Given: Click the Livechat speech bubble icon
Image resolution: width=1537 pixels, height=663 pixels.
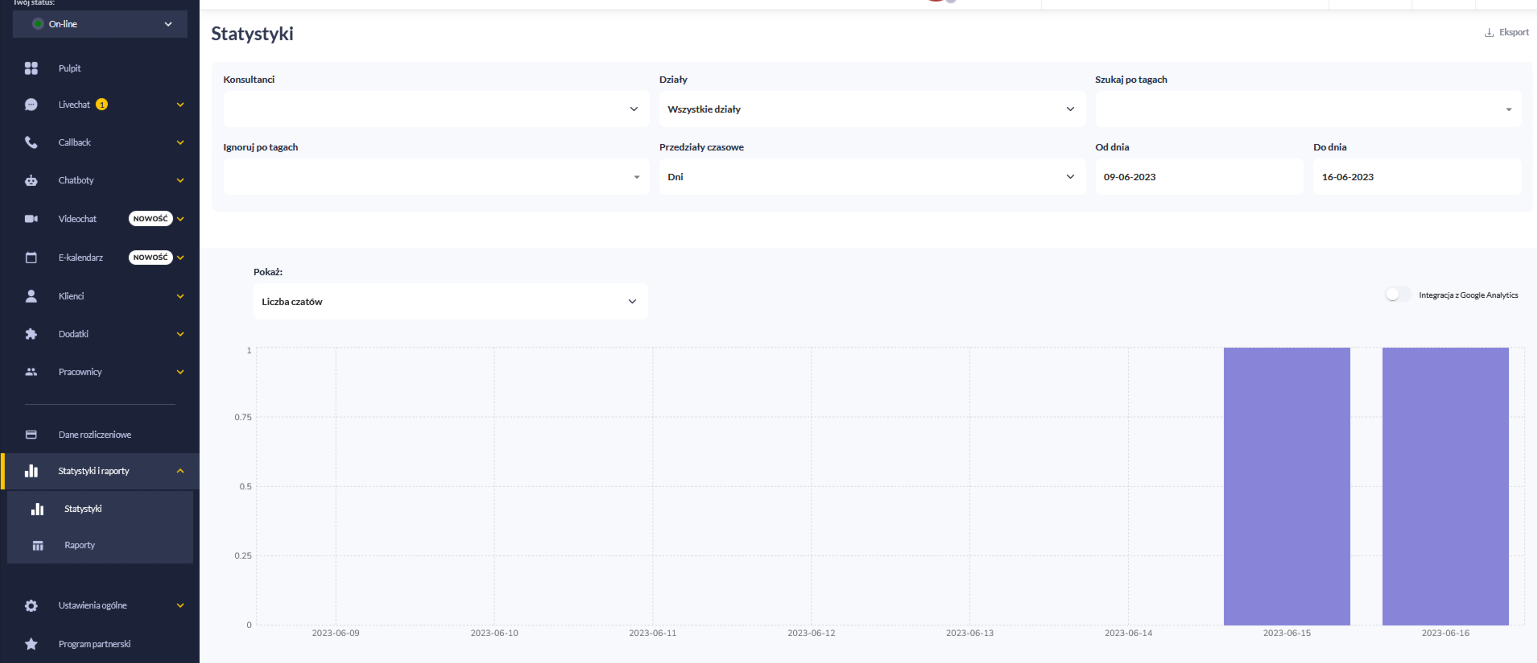Looking at the screenshot, I should 31,105.
